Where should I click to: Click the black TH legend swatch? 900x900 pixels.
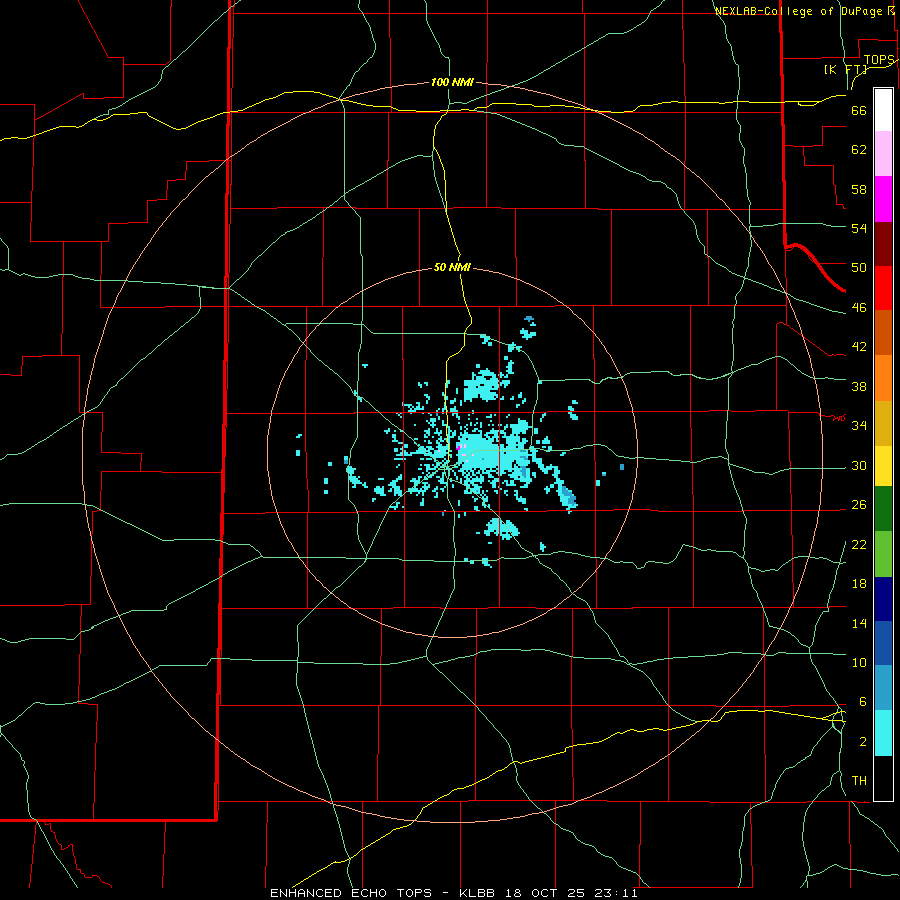[x=883, y=778]
